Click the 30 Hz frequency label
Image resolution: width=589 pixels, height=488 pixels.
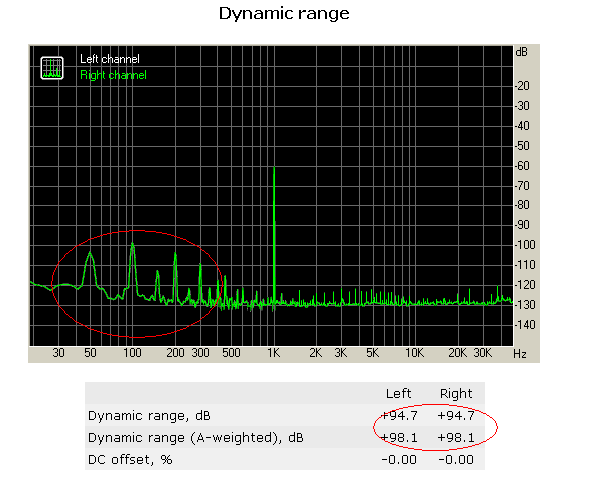point(58,353)
